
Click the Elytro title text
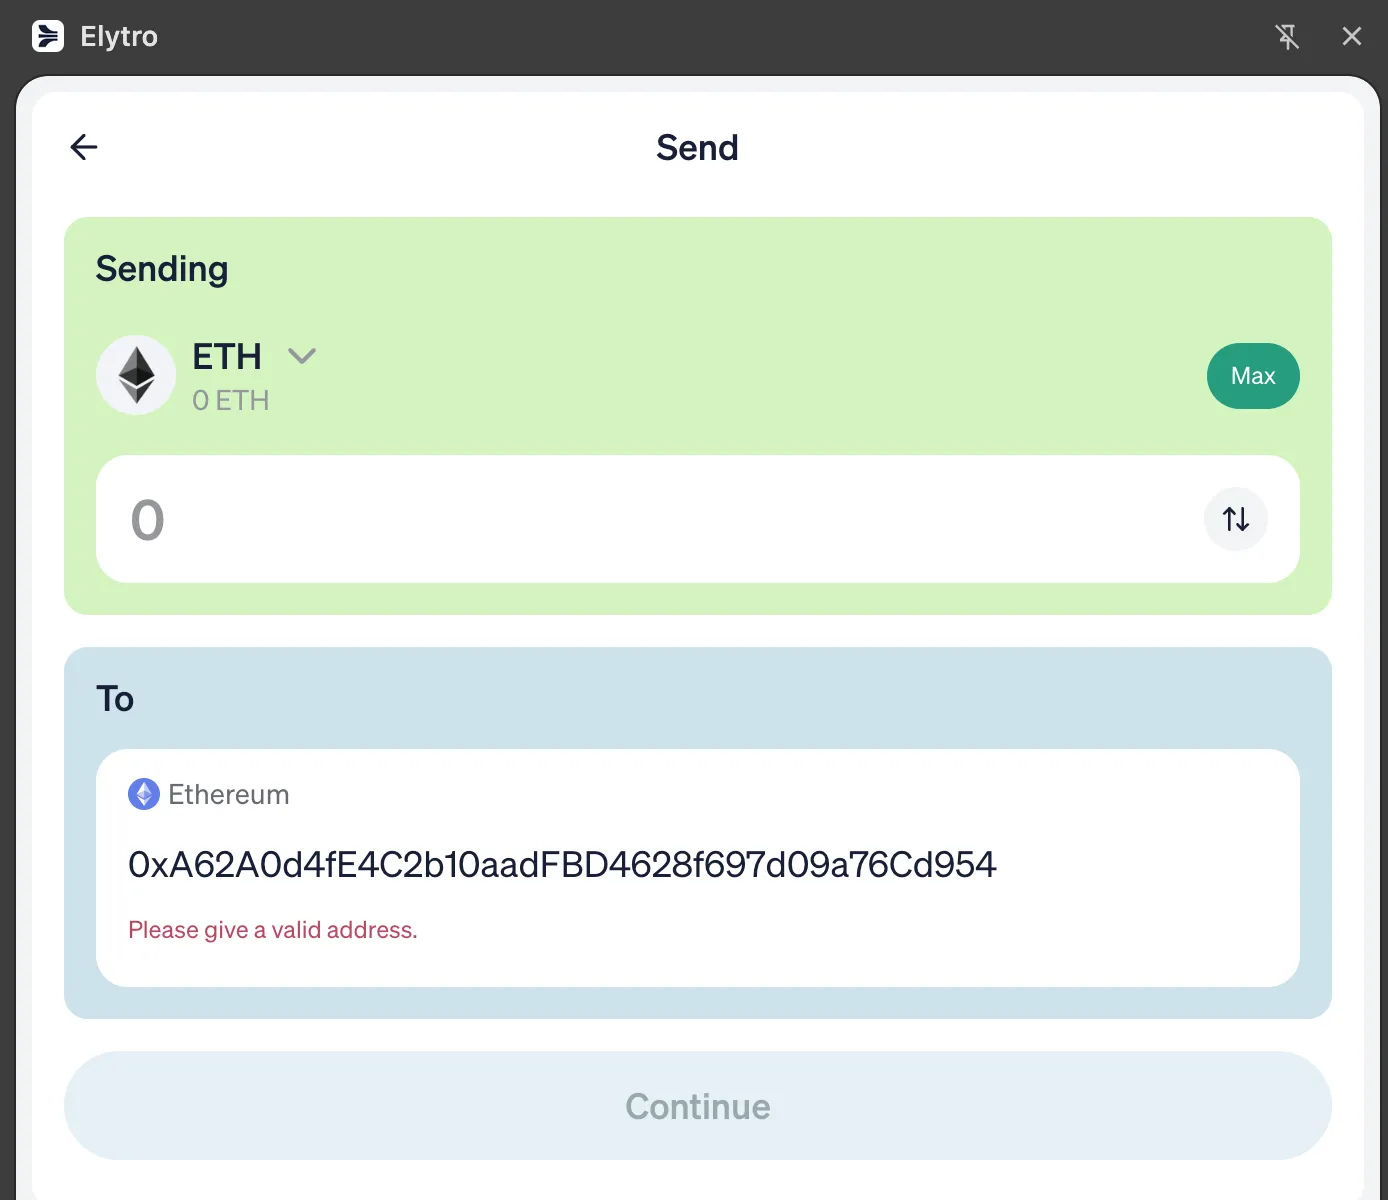[x=119, y=37]
